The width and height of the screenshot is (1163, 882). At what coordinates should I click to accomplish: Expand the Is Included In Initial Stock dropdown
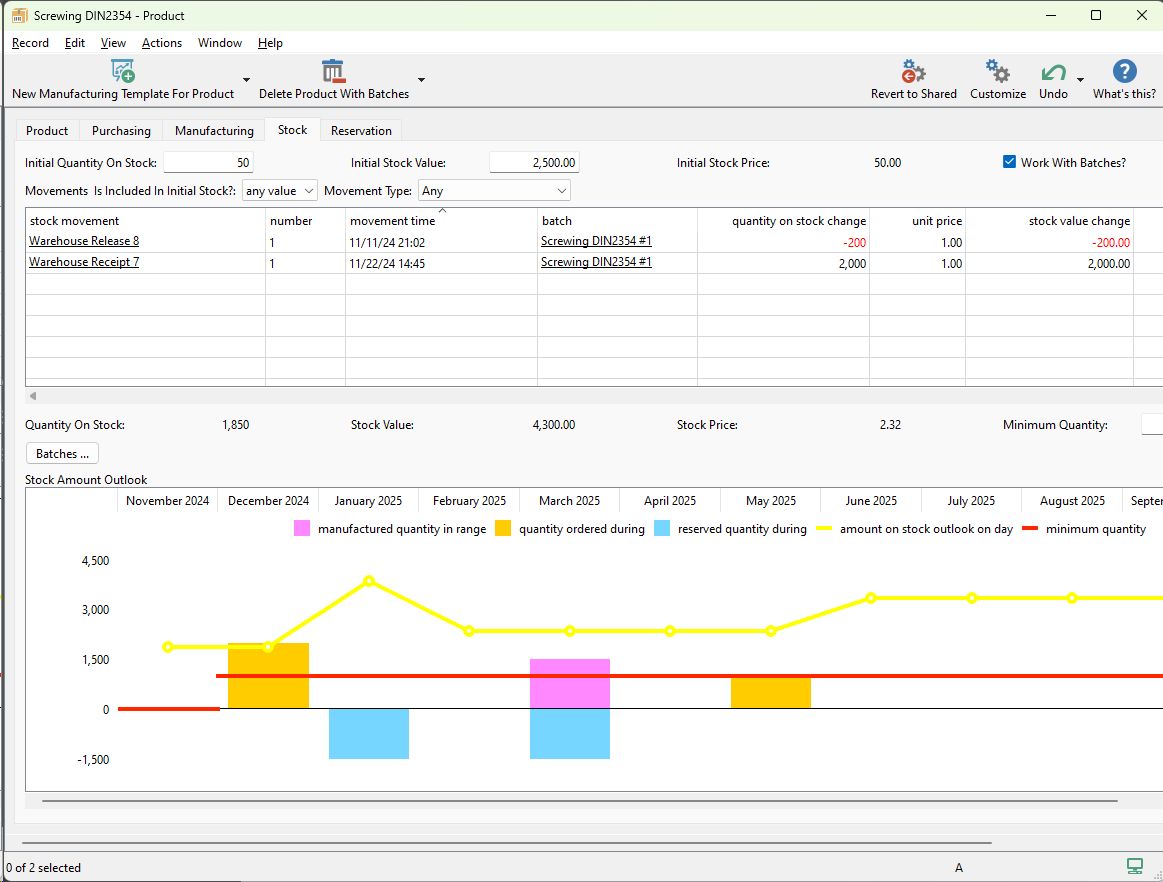(280, 190)
